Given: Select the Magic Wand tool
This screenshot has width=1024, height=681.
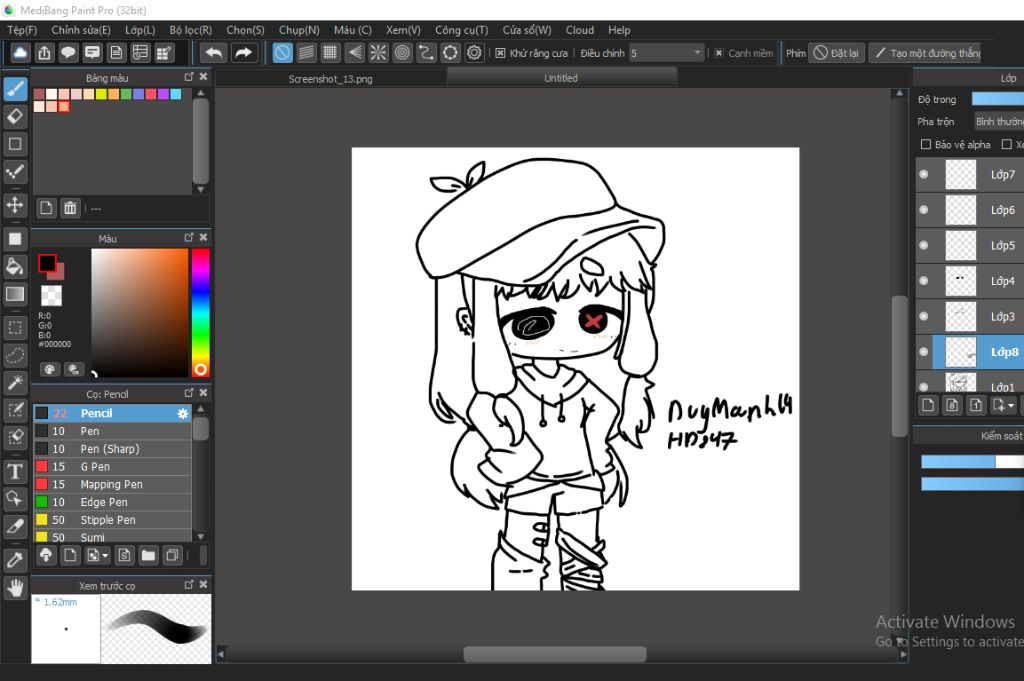Looking at the screenshot, I should 15,383.
